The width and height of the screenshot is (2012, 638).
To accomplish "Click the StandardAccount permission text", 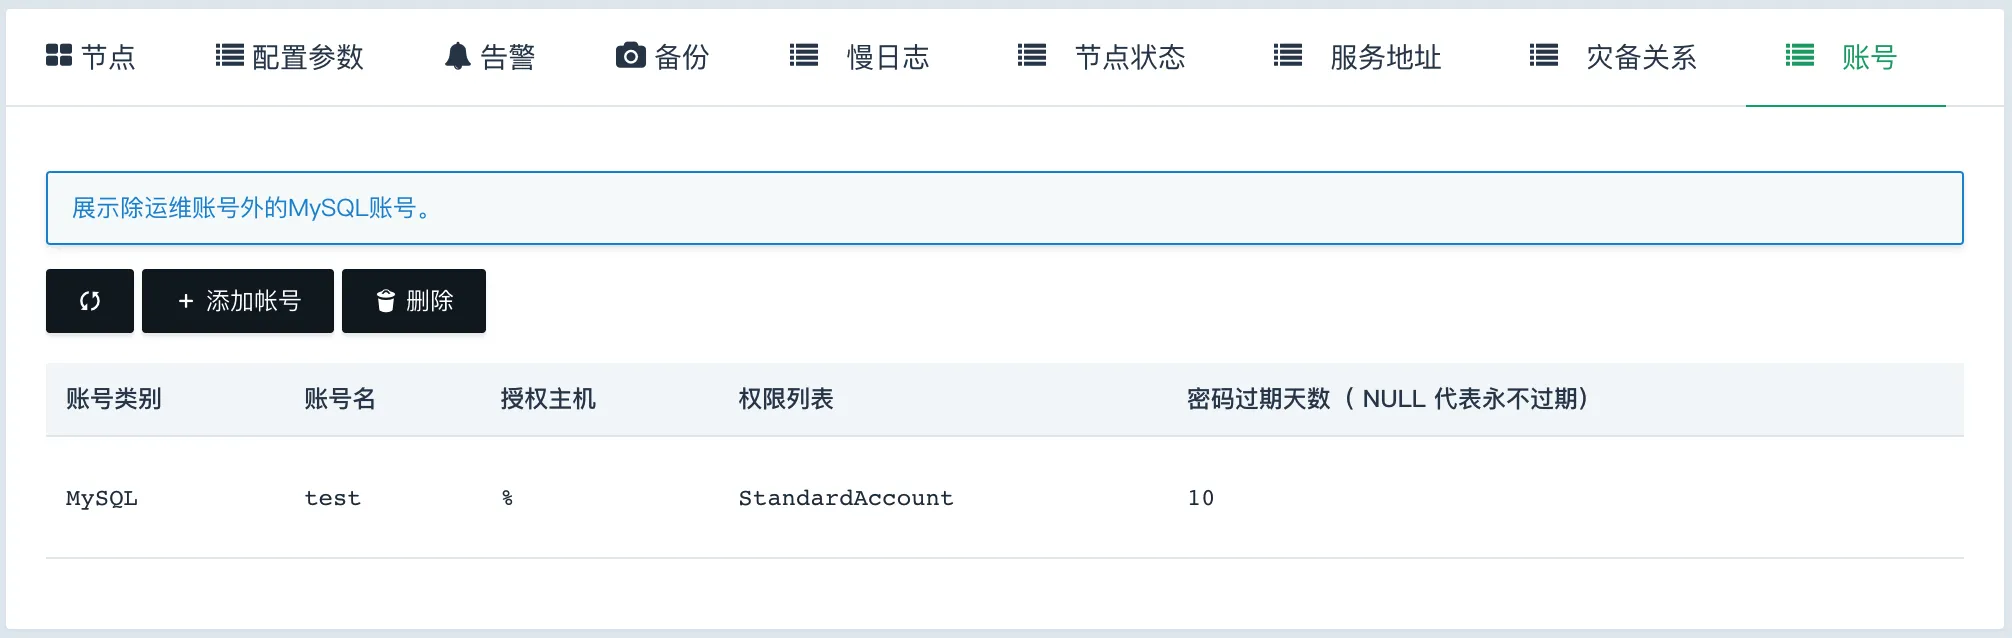I will (845, 498).
